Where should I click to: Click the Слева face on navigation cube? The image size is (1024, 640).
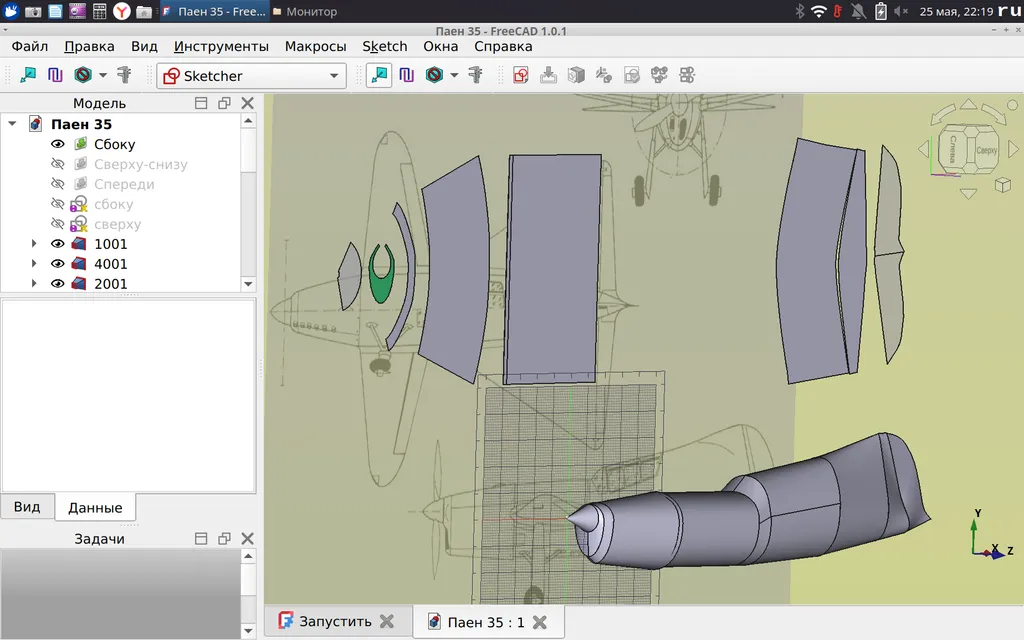(x=953, y=151)
